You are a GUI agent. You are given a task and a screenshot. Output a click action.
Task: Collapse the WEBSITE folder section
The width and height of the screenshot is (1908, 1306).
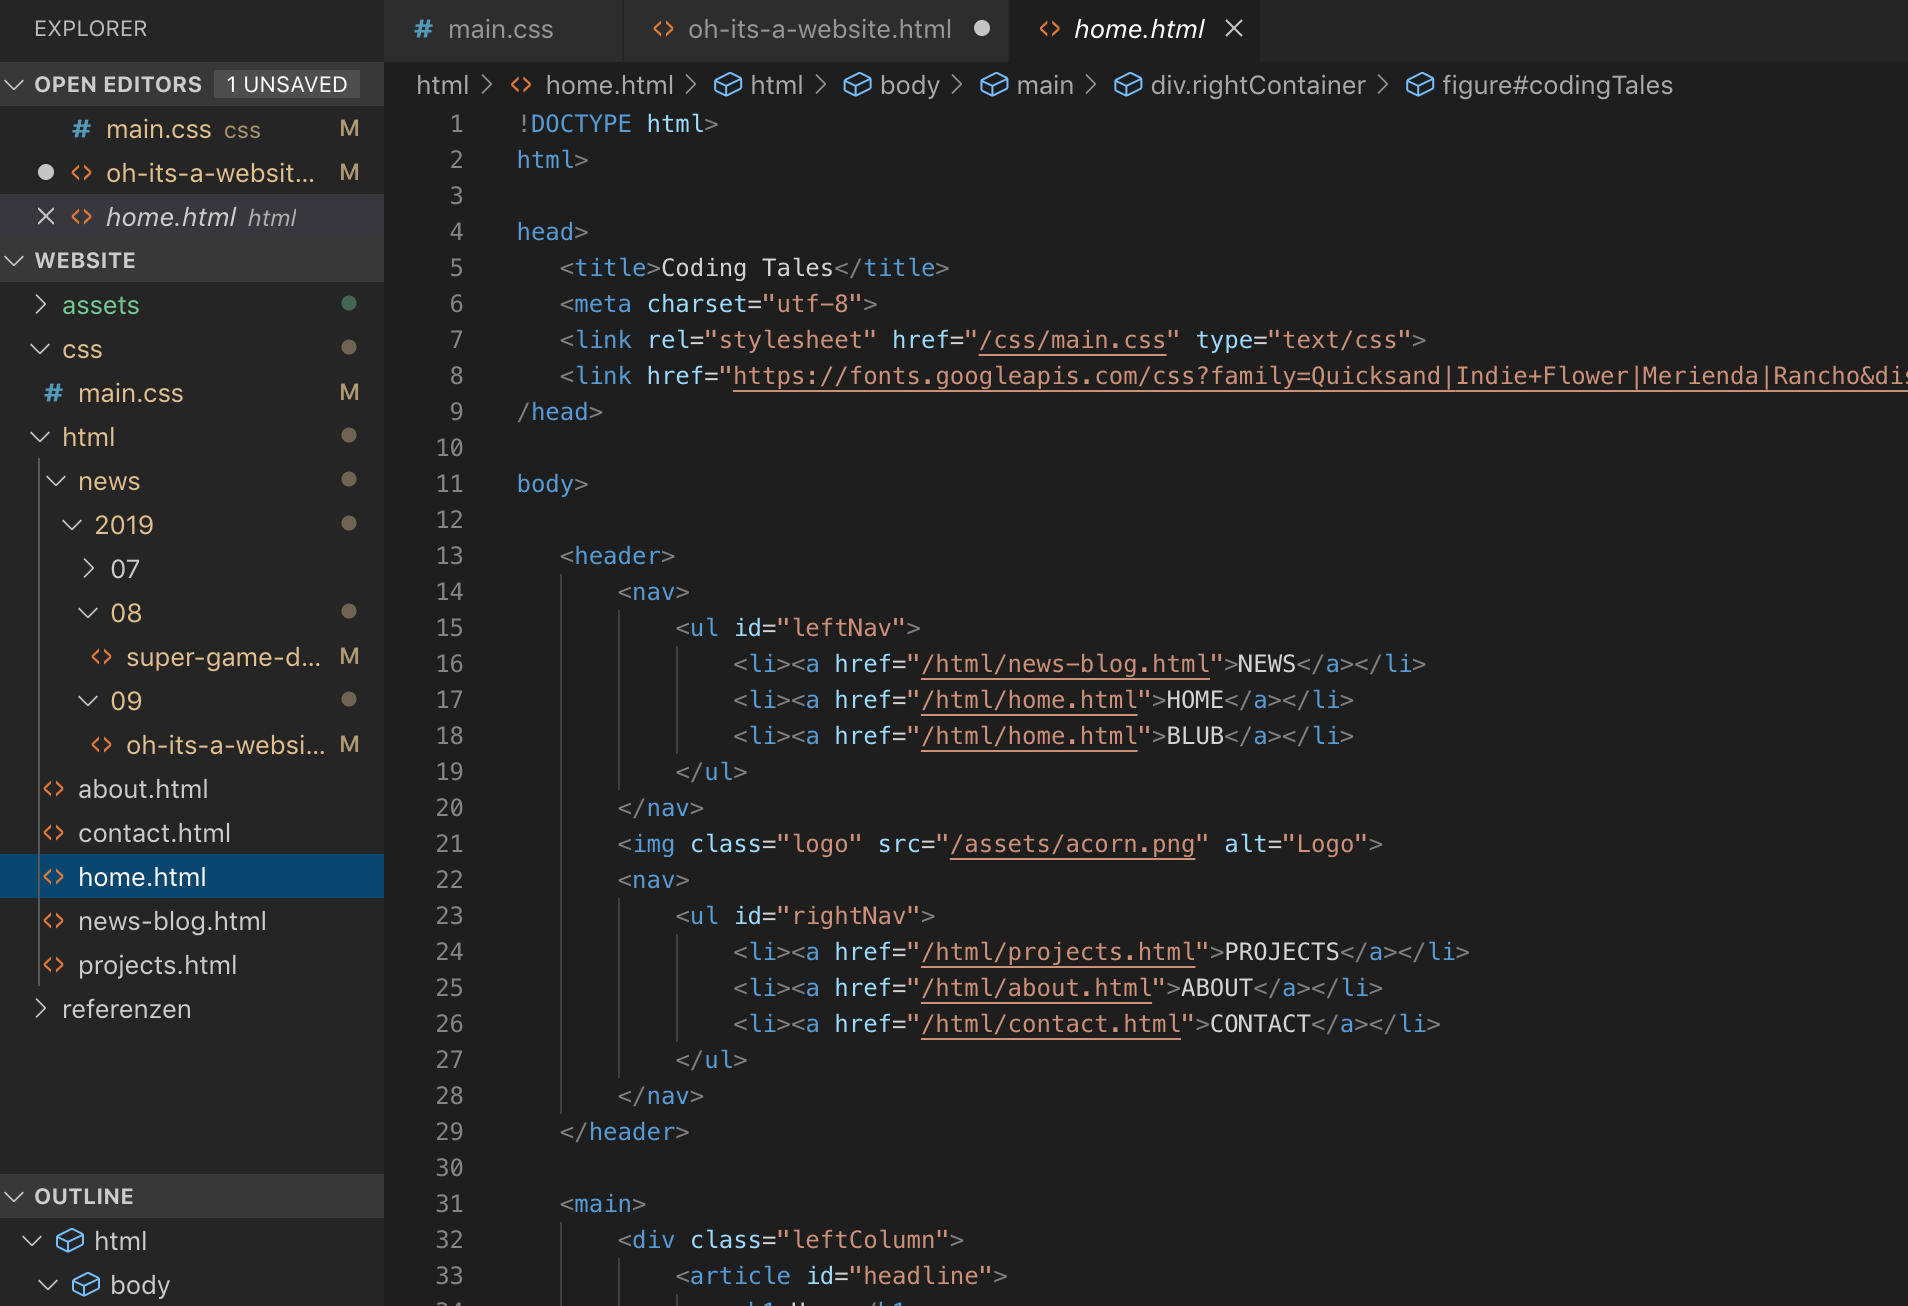click(14, 260)
